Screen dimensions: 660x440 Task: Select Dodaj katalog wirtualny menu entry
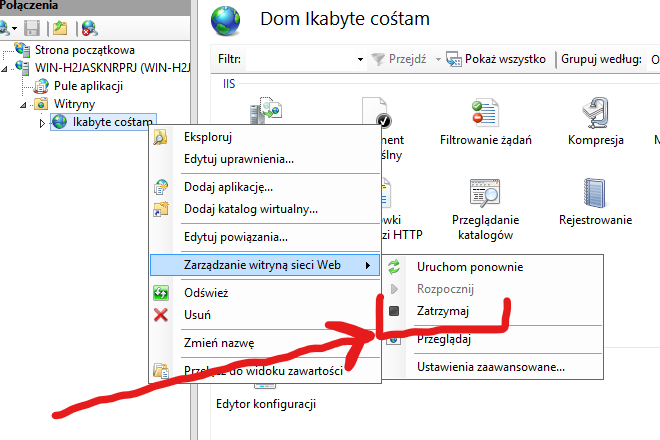(250, 208)
